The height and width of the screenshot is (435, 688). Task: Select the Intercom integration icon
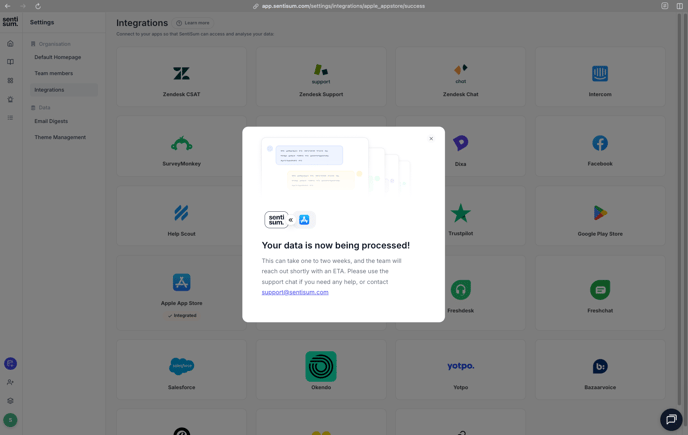[x=600, y=73]
